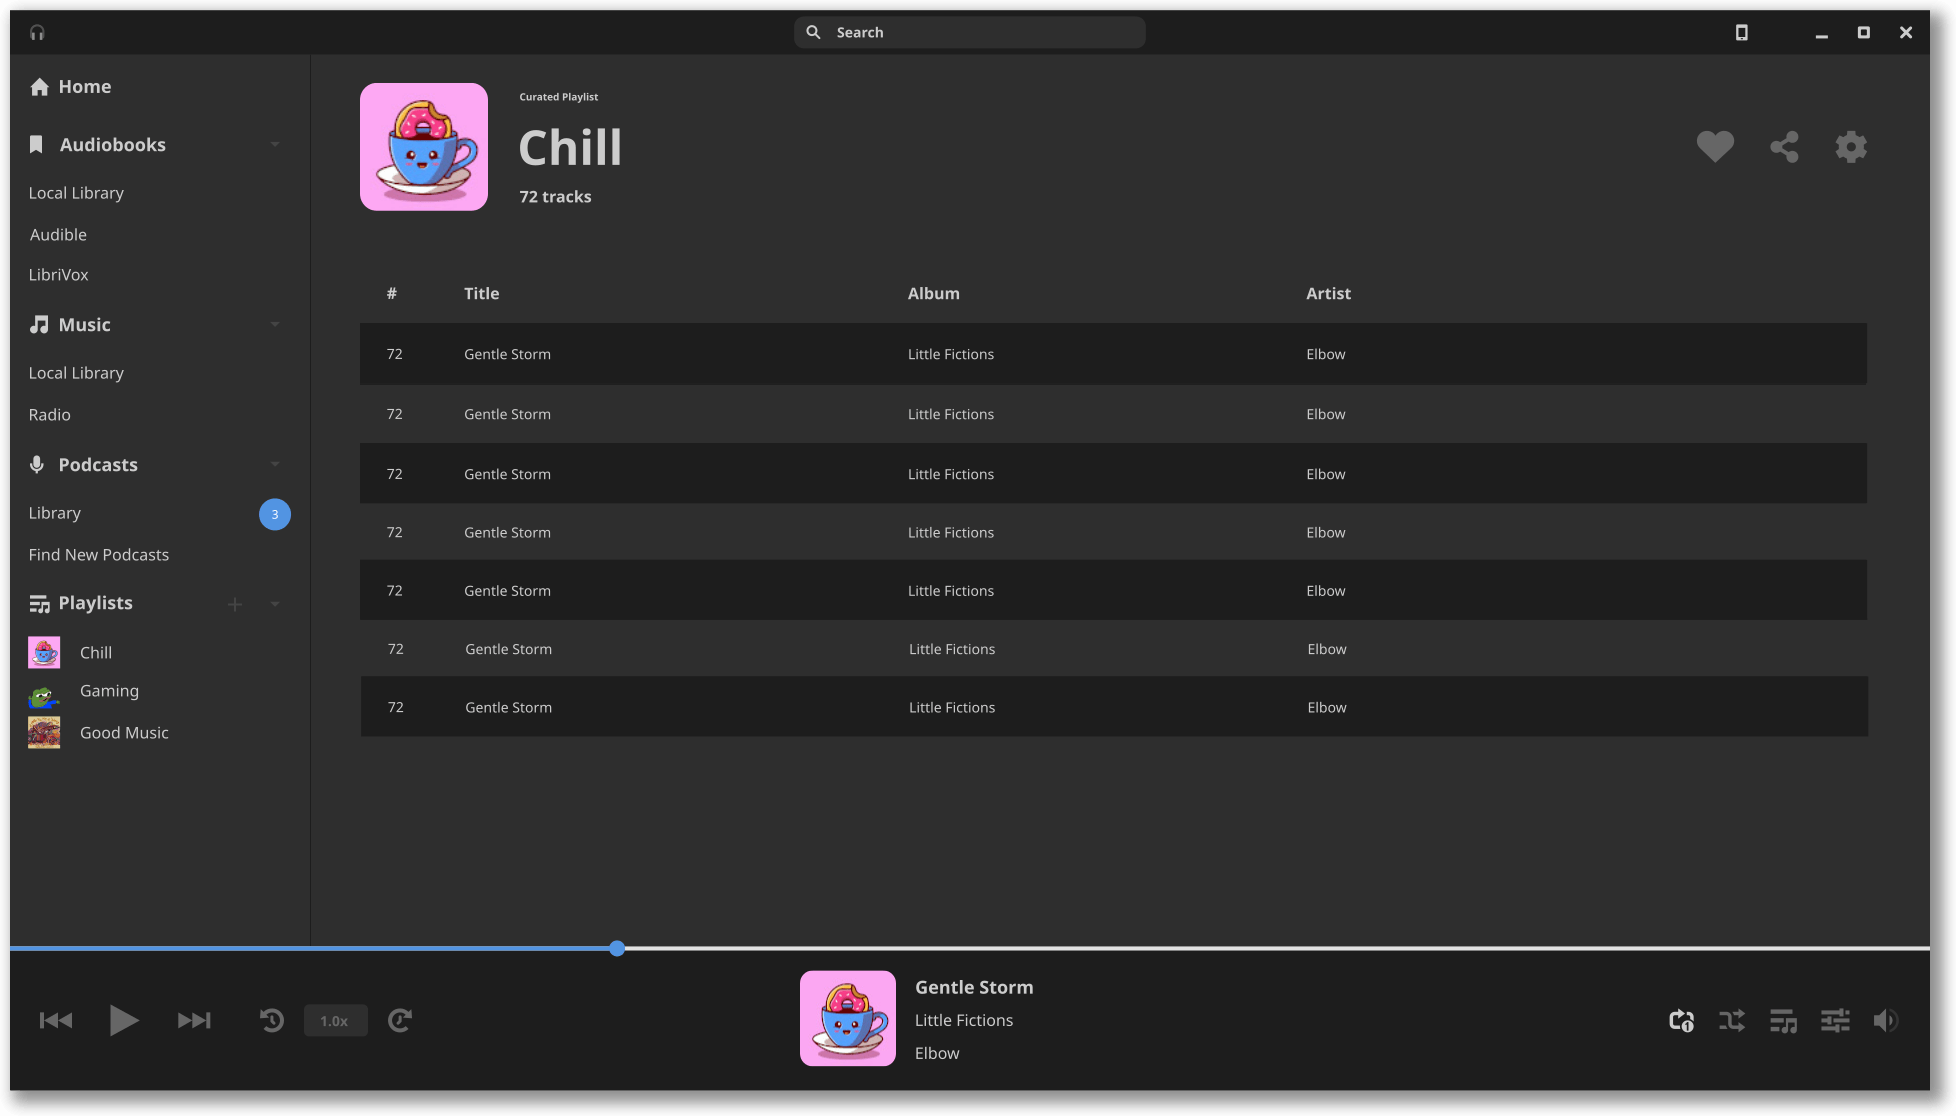Click the share playlist icon
The image size is (1956, 1116).
tap(1784, 146)
